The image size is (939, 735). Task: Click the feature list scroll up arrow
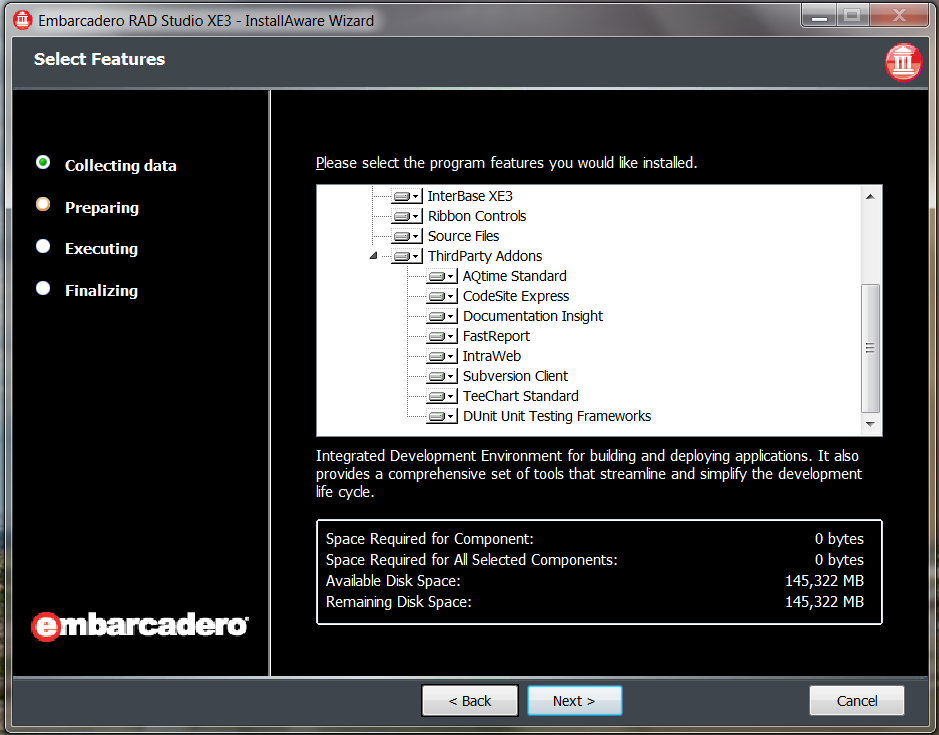(x=870, y=196)
